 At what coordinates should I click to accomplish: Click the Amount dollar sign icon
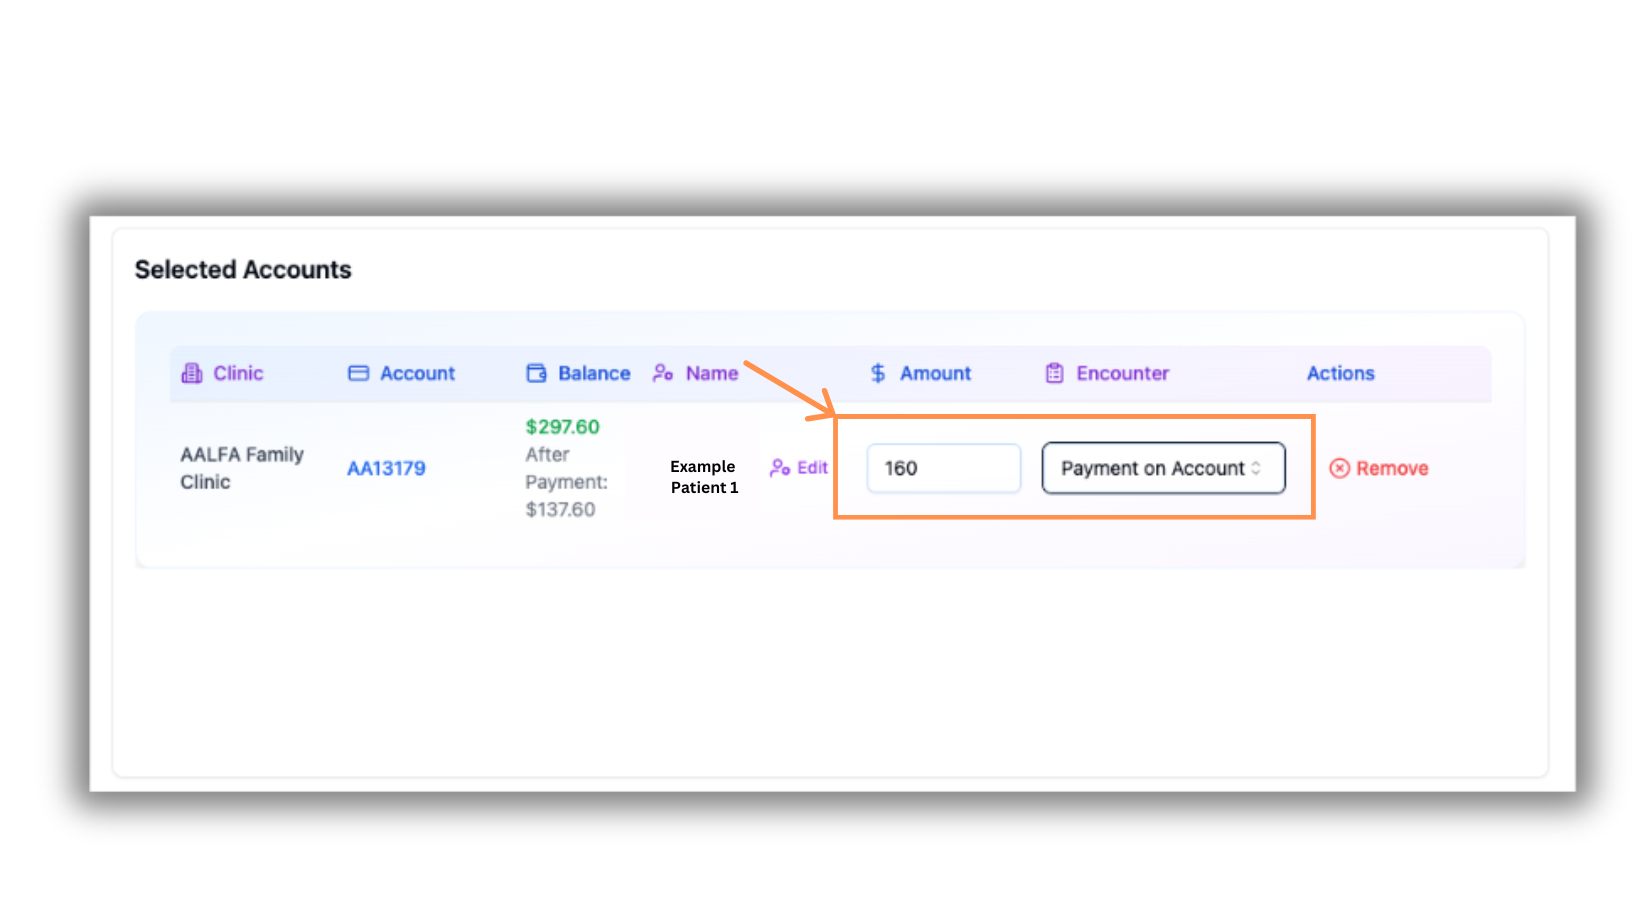coord(878,373)
